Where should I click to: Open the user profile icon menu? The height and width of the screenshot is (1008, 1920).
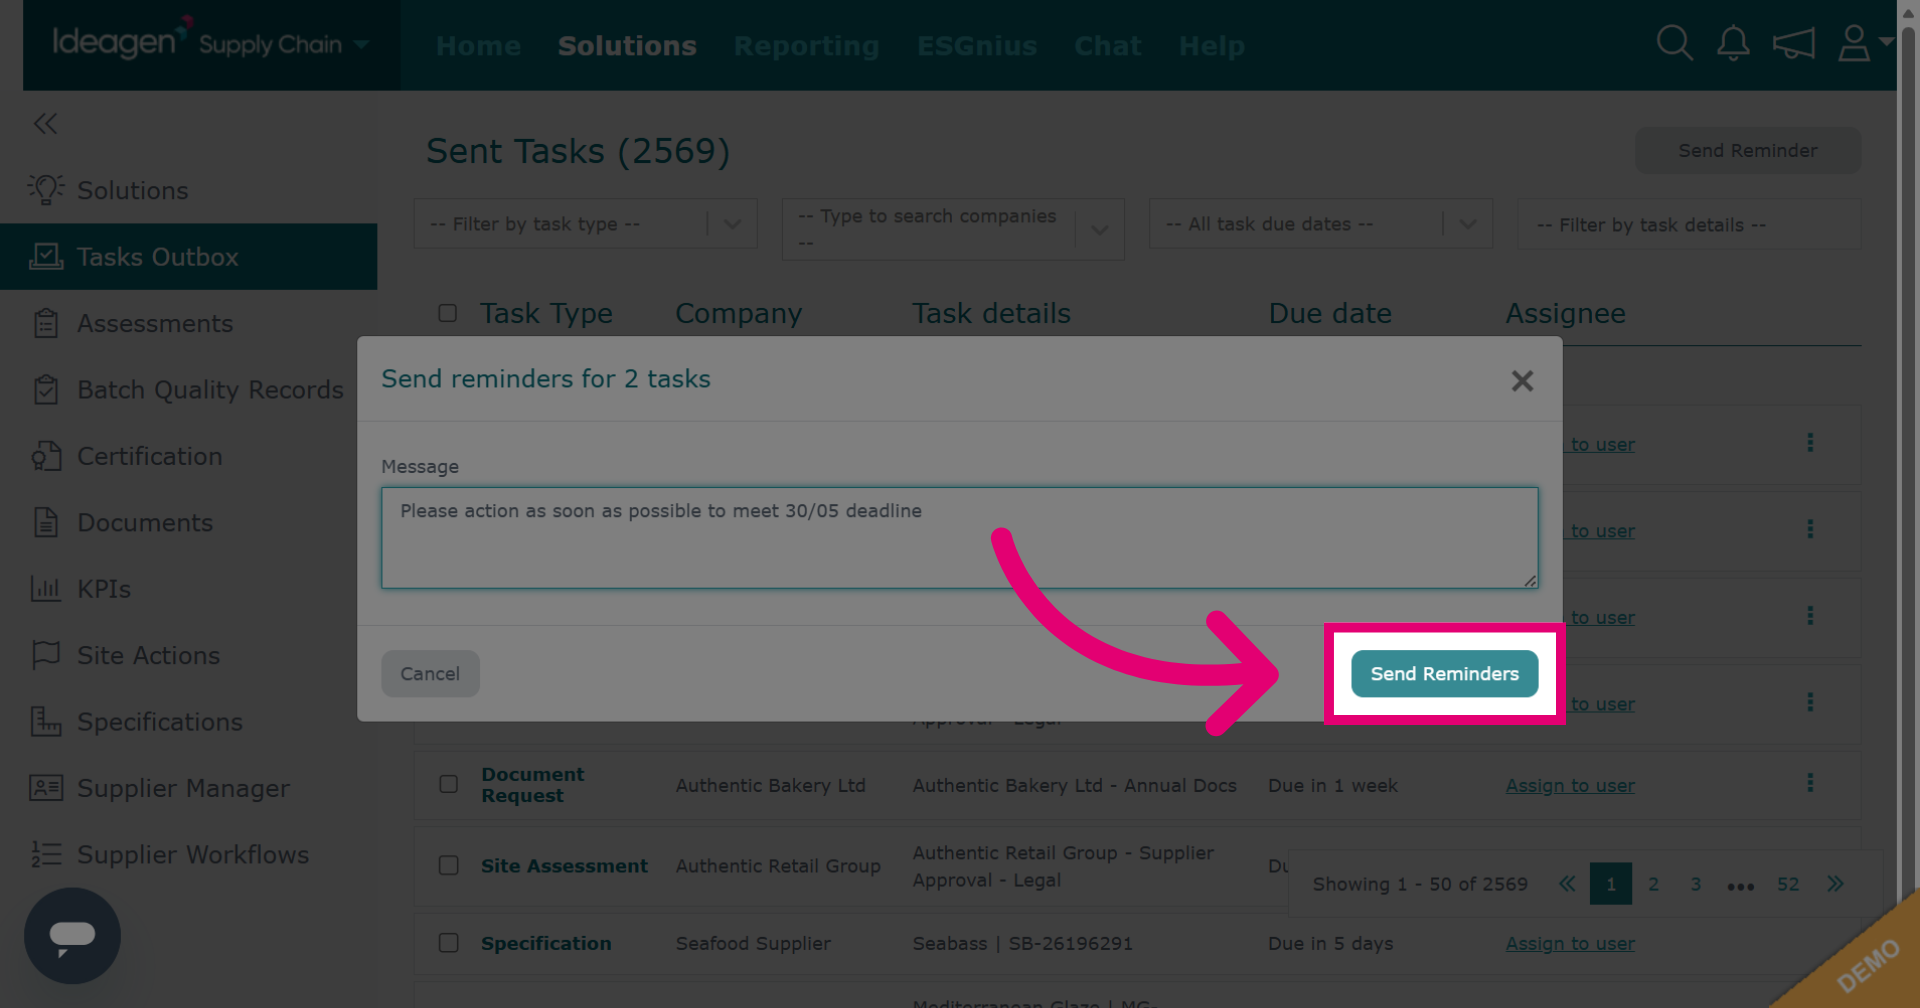coord(1854,44)
